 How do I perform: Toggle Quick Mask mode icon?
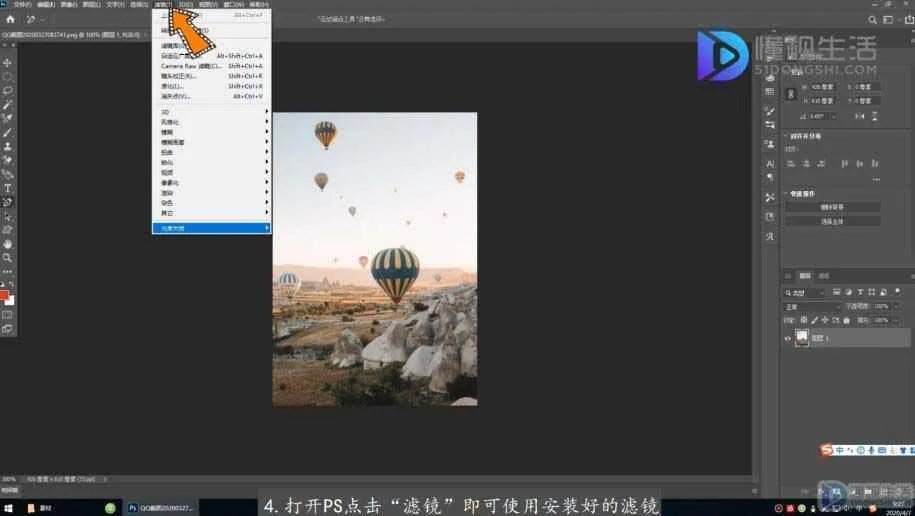(x=8, y=314)
